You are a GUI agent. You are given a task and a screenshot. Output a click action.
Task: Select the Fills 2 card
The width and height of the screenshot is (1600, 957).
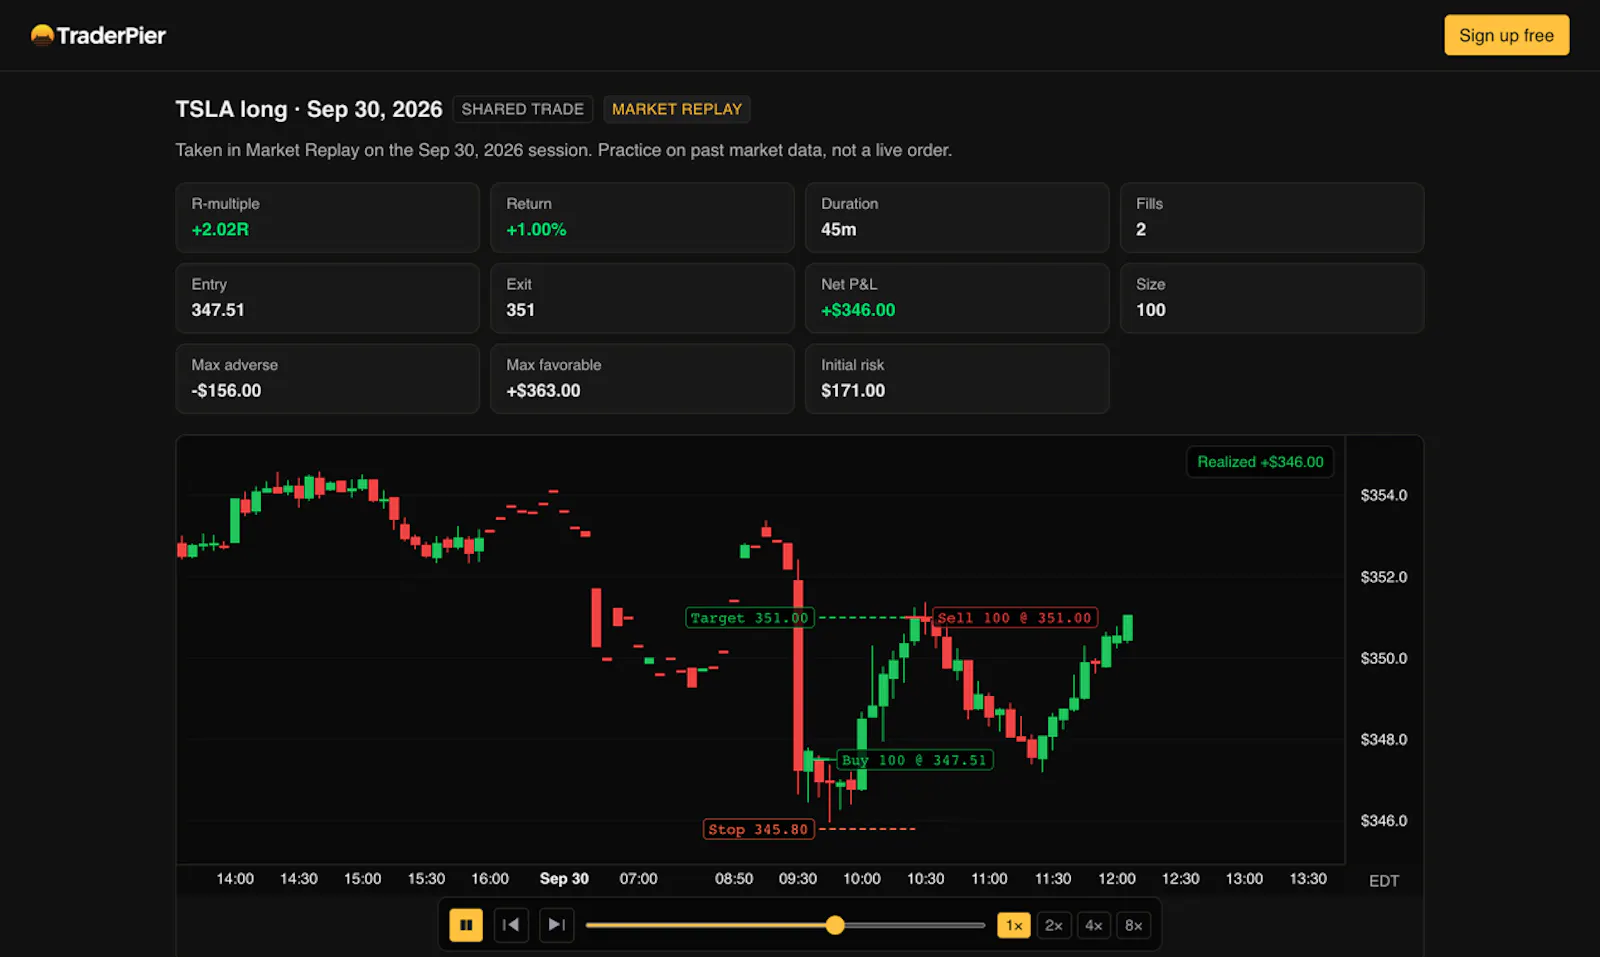(1272, 217)
